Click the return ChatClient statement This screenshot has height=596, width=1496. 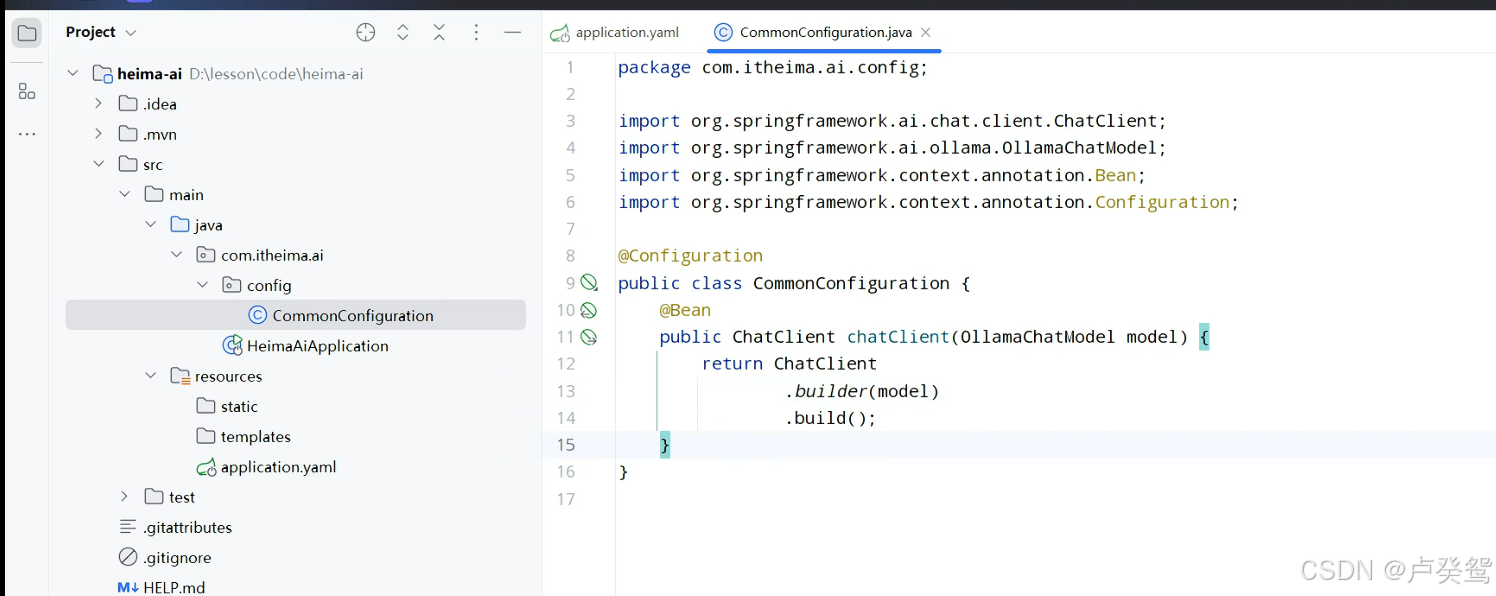click(789, 364)
